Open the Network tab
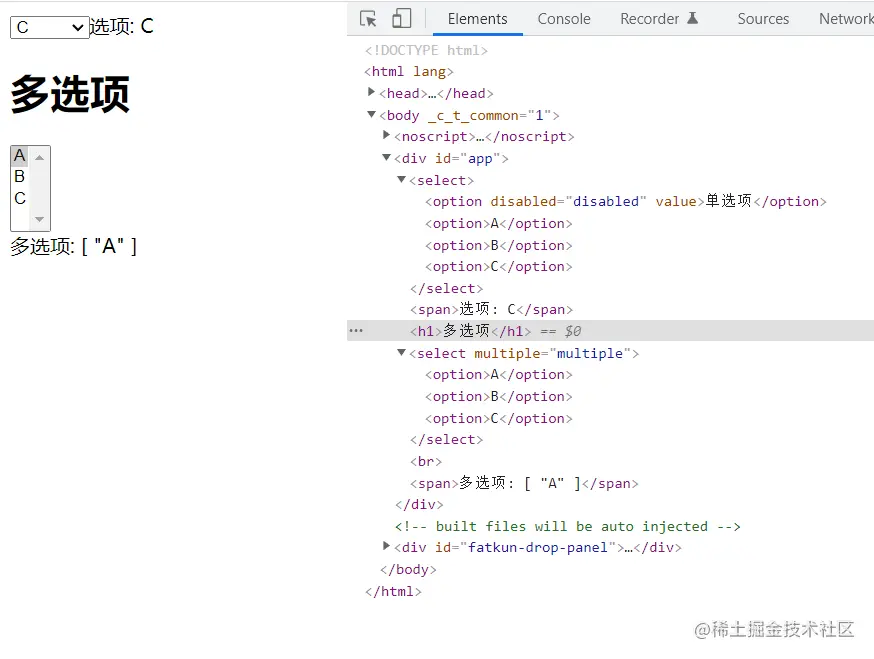 (x=846, y=19)
